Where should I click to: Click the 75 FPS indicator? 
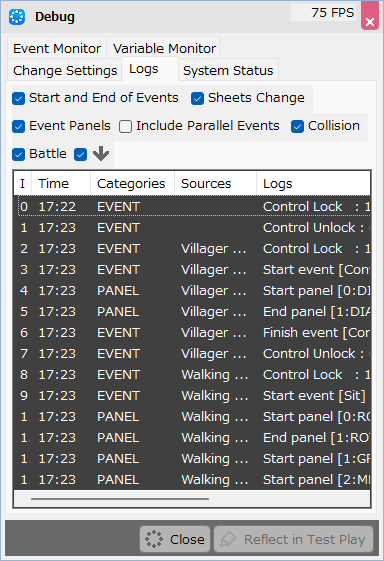click(323, 13)
